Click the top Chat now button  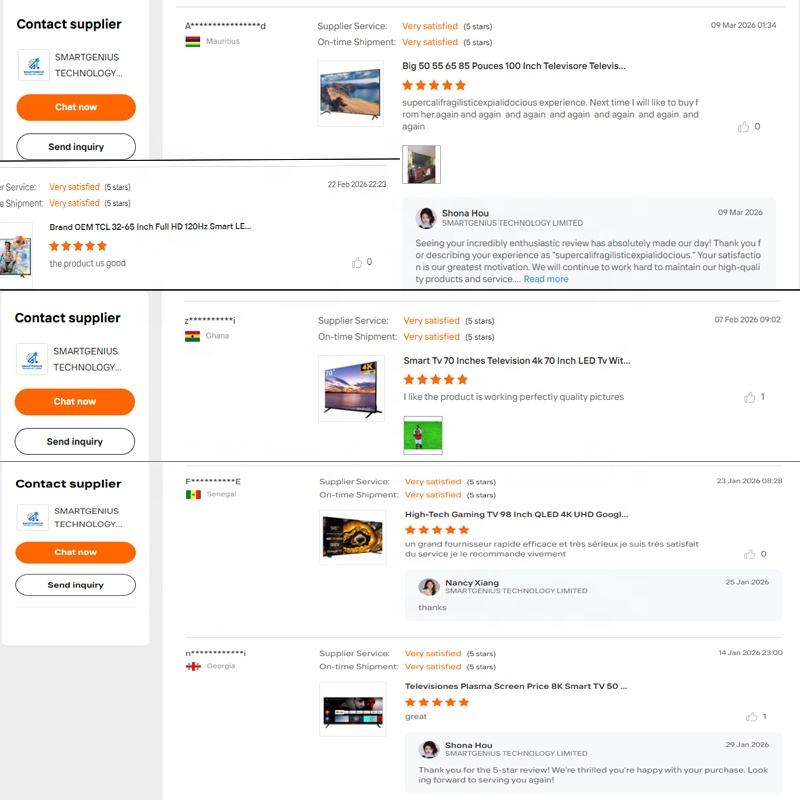point(76,107)
